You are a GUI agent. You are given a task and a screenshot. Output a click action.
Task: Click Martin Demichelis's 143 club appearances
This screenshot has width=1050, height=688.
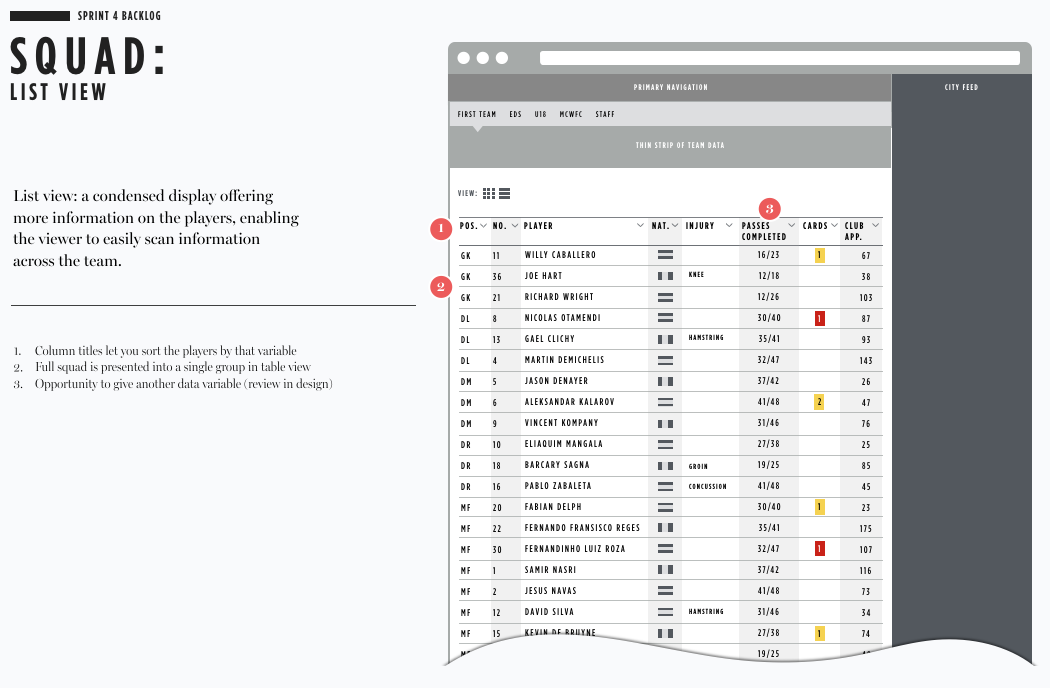click(x=866, y=360)
